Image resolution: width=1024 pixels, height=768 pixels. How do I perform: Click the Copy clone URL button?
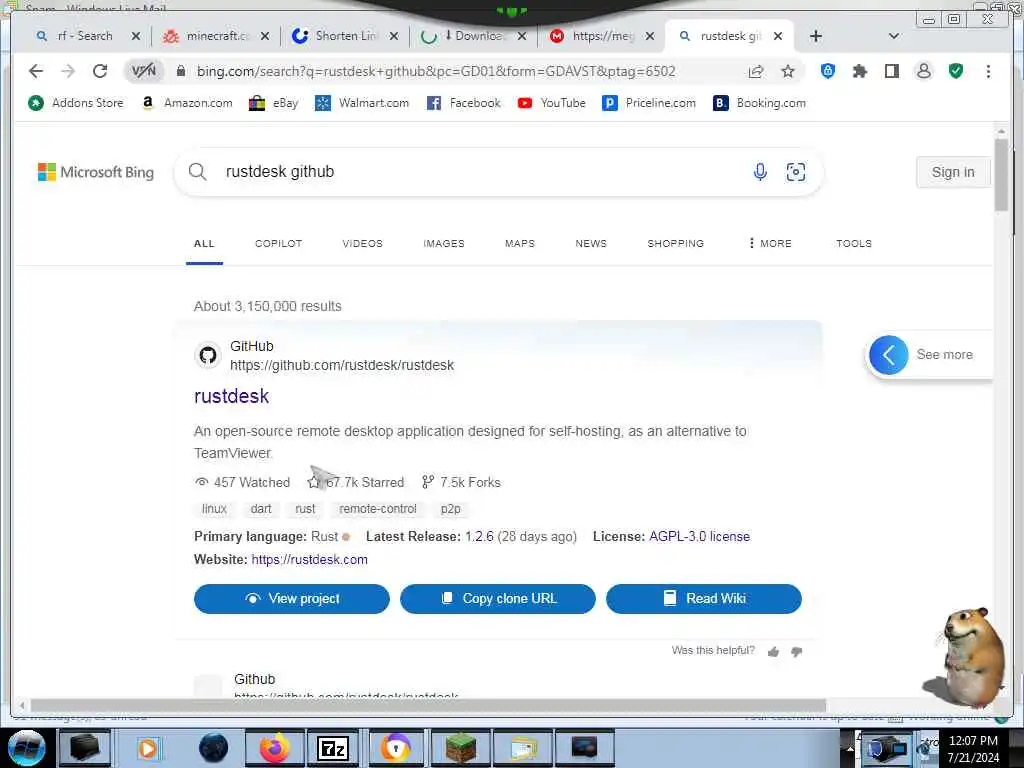click(498, 599)
